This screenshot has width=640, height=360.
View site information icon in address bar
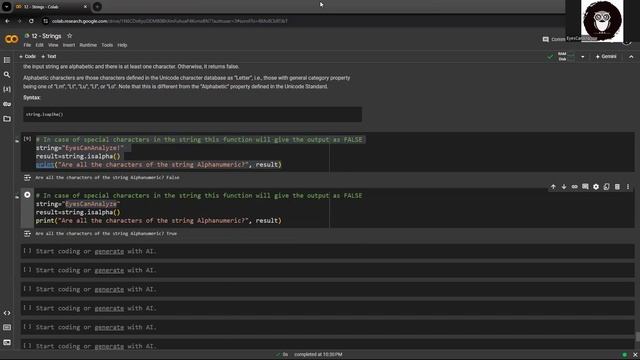45,21
